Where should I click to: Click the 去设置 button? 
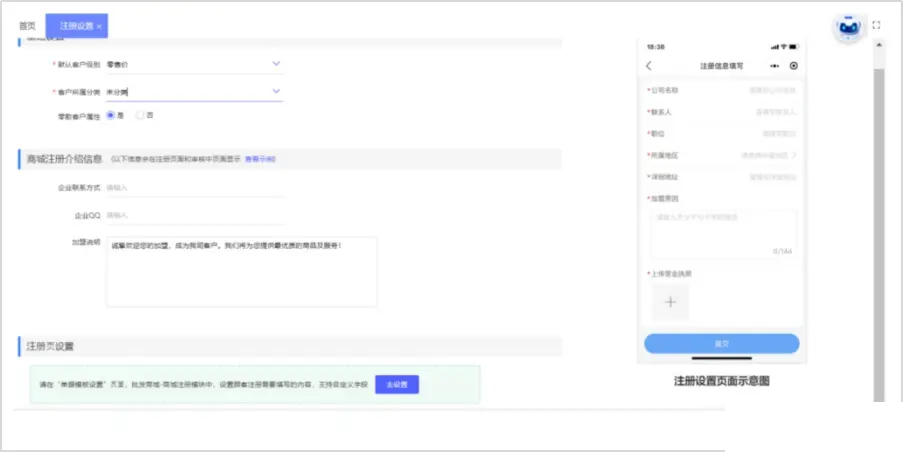pyautogui.click(x=397, y=384)
